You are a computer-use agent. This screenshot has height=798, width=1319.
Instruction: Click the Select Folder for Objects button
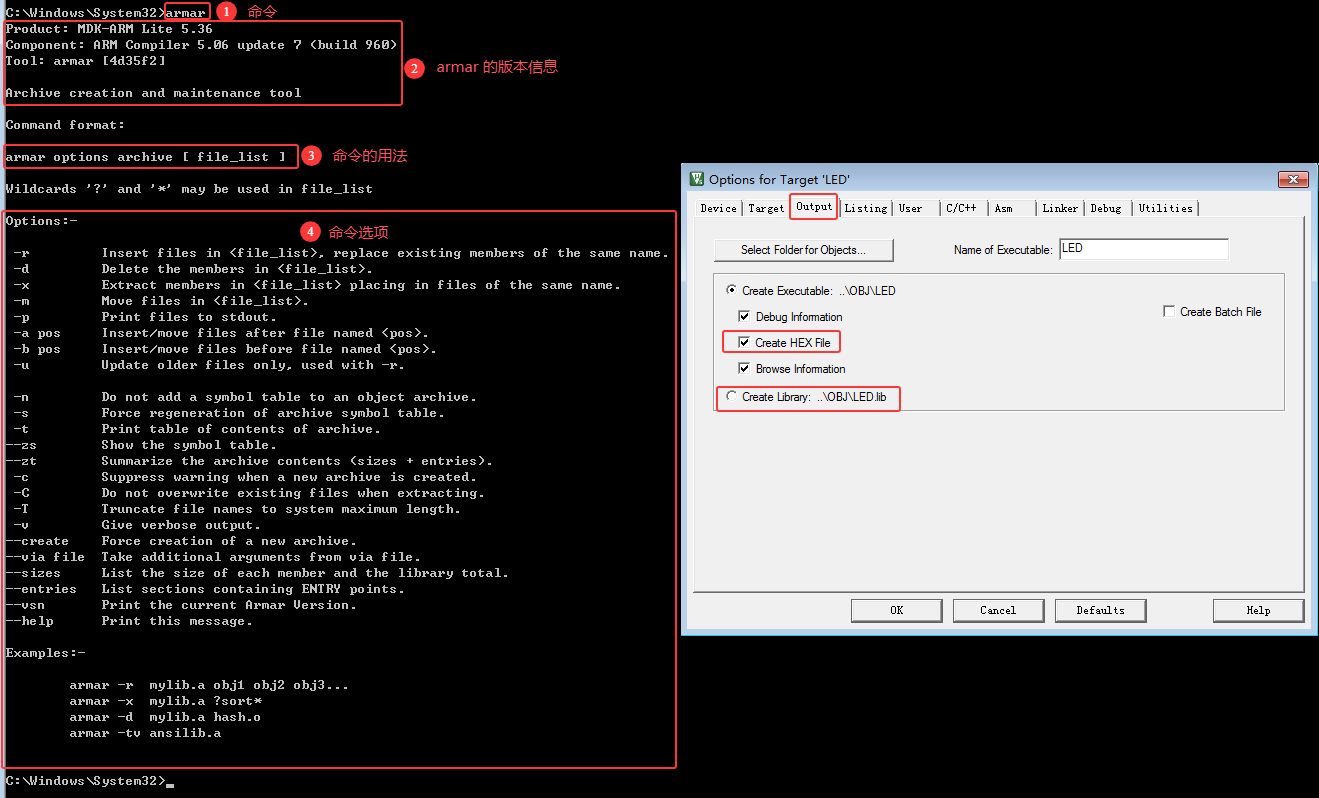click(x=803, y=250)
